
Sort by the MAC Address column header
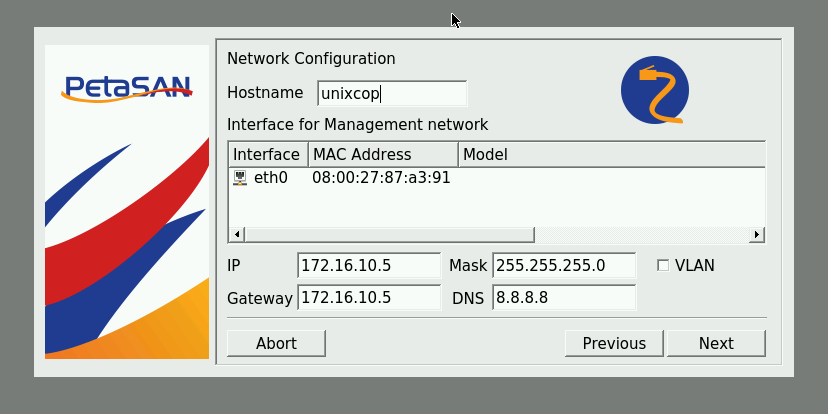383,155
